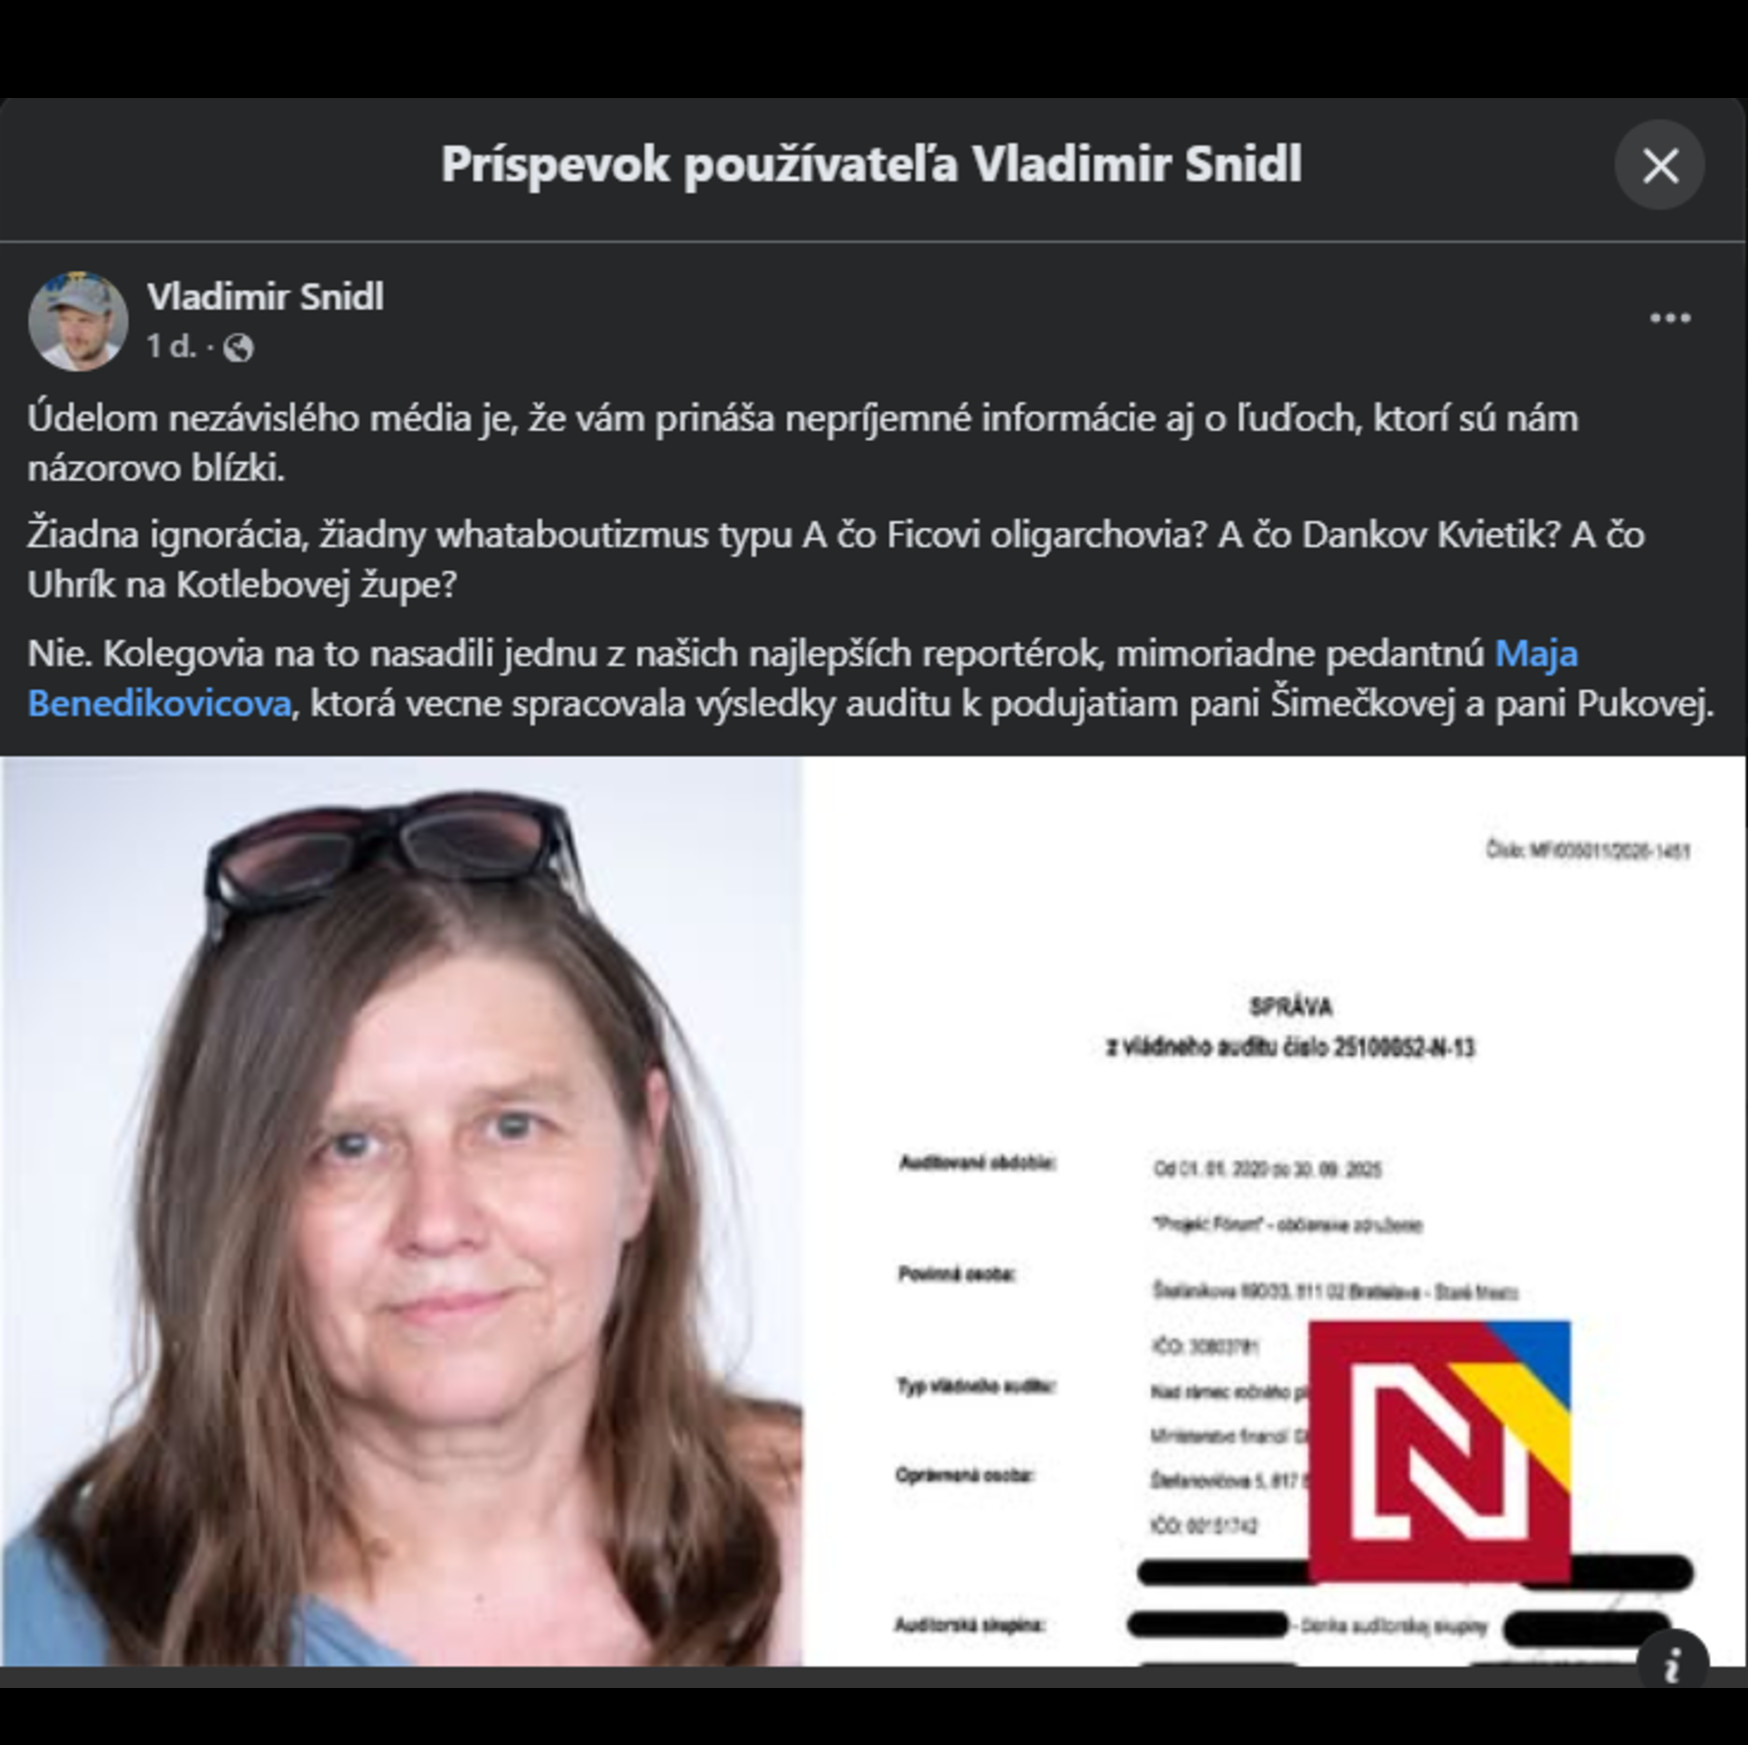
Task: Click the dialog title 'Príspevok používateľa Vladimir Snidl'
Action: pyautogui.click(x=871, y=165)
